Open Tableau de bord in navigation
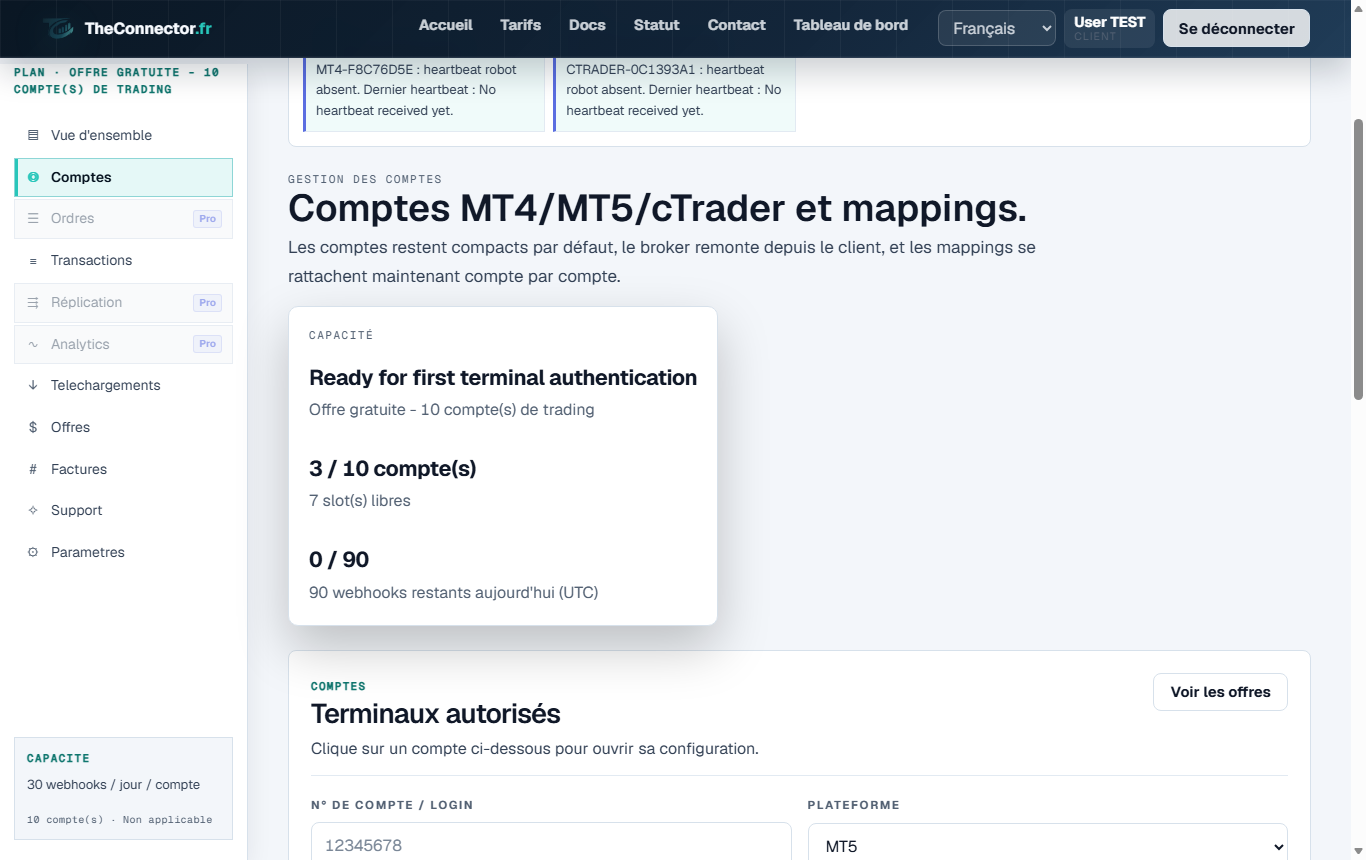 (851, 25)
